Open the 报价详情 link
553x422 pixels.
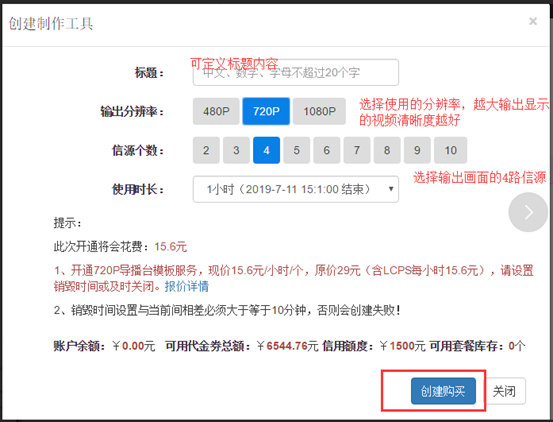[187, 286]
